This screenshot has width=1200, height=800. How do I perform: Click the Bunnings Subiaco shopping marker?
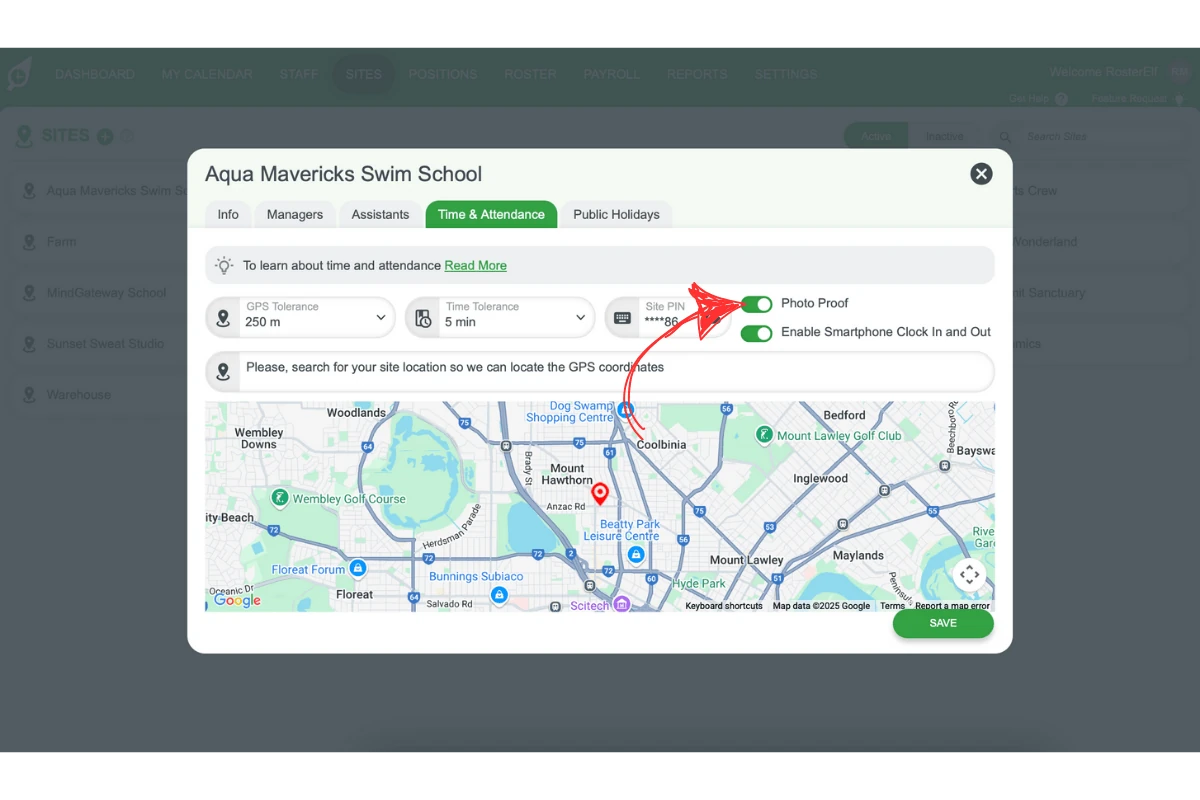coord(499,594)
